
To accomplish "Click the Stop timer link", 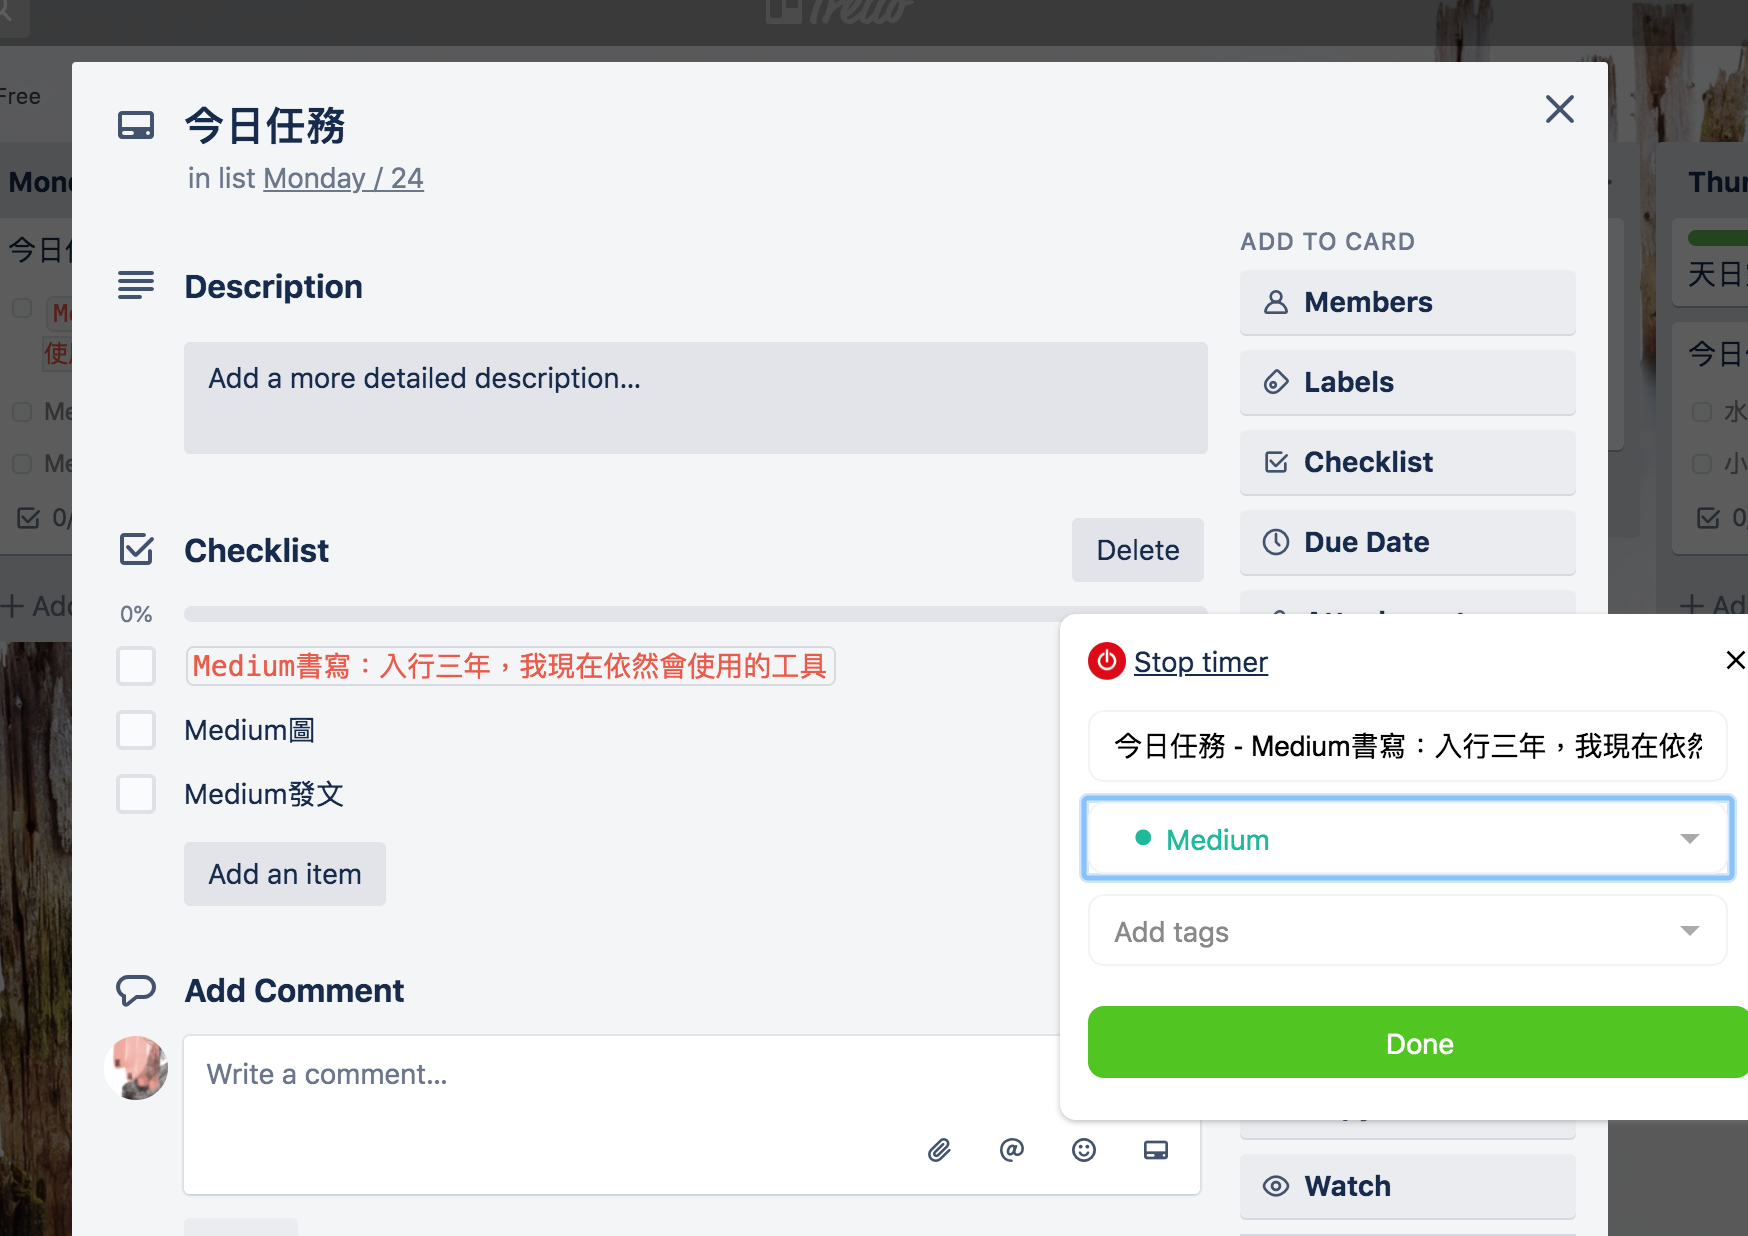I will tap(1201, 662).
